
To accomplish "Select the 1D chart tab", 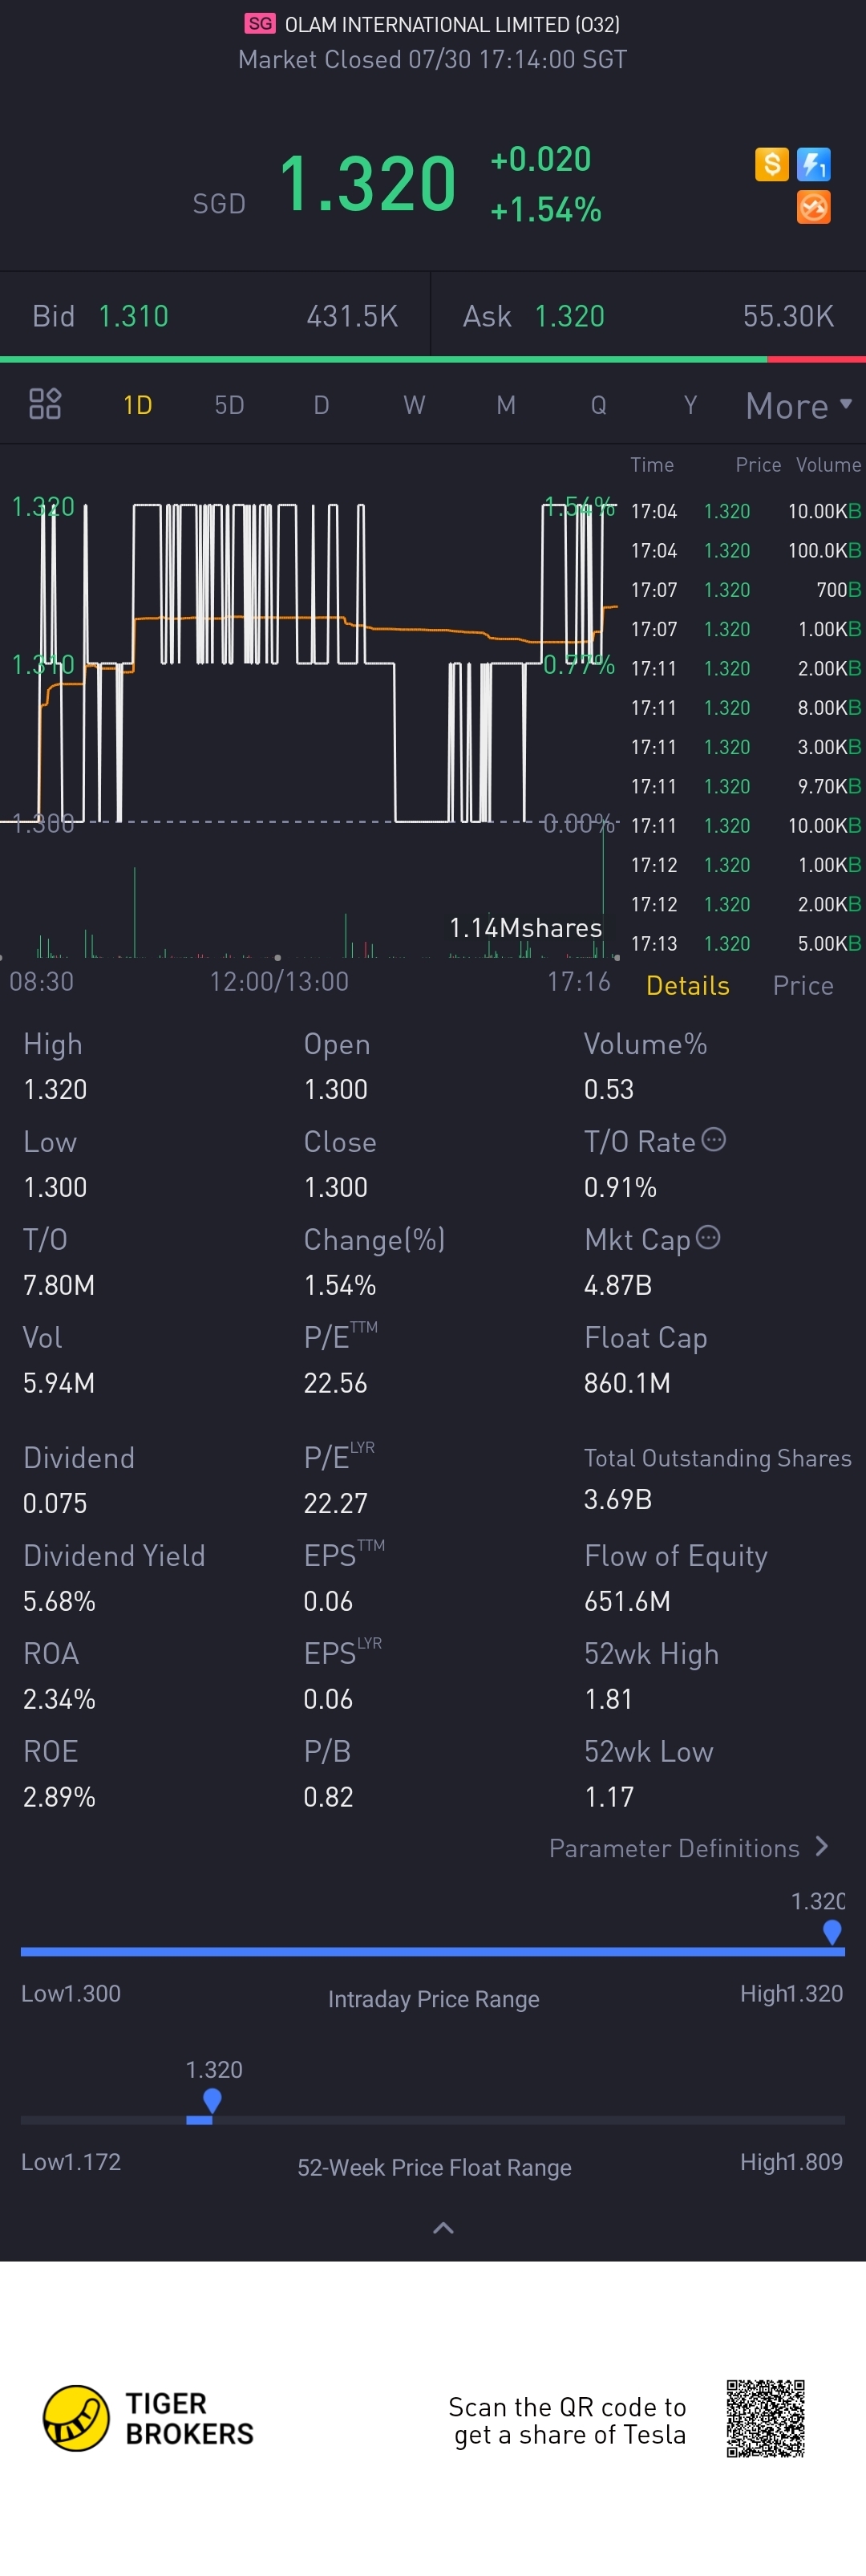I will 137,405.
